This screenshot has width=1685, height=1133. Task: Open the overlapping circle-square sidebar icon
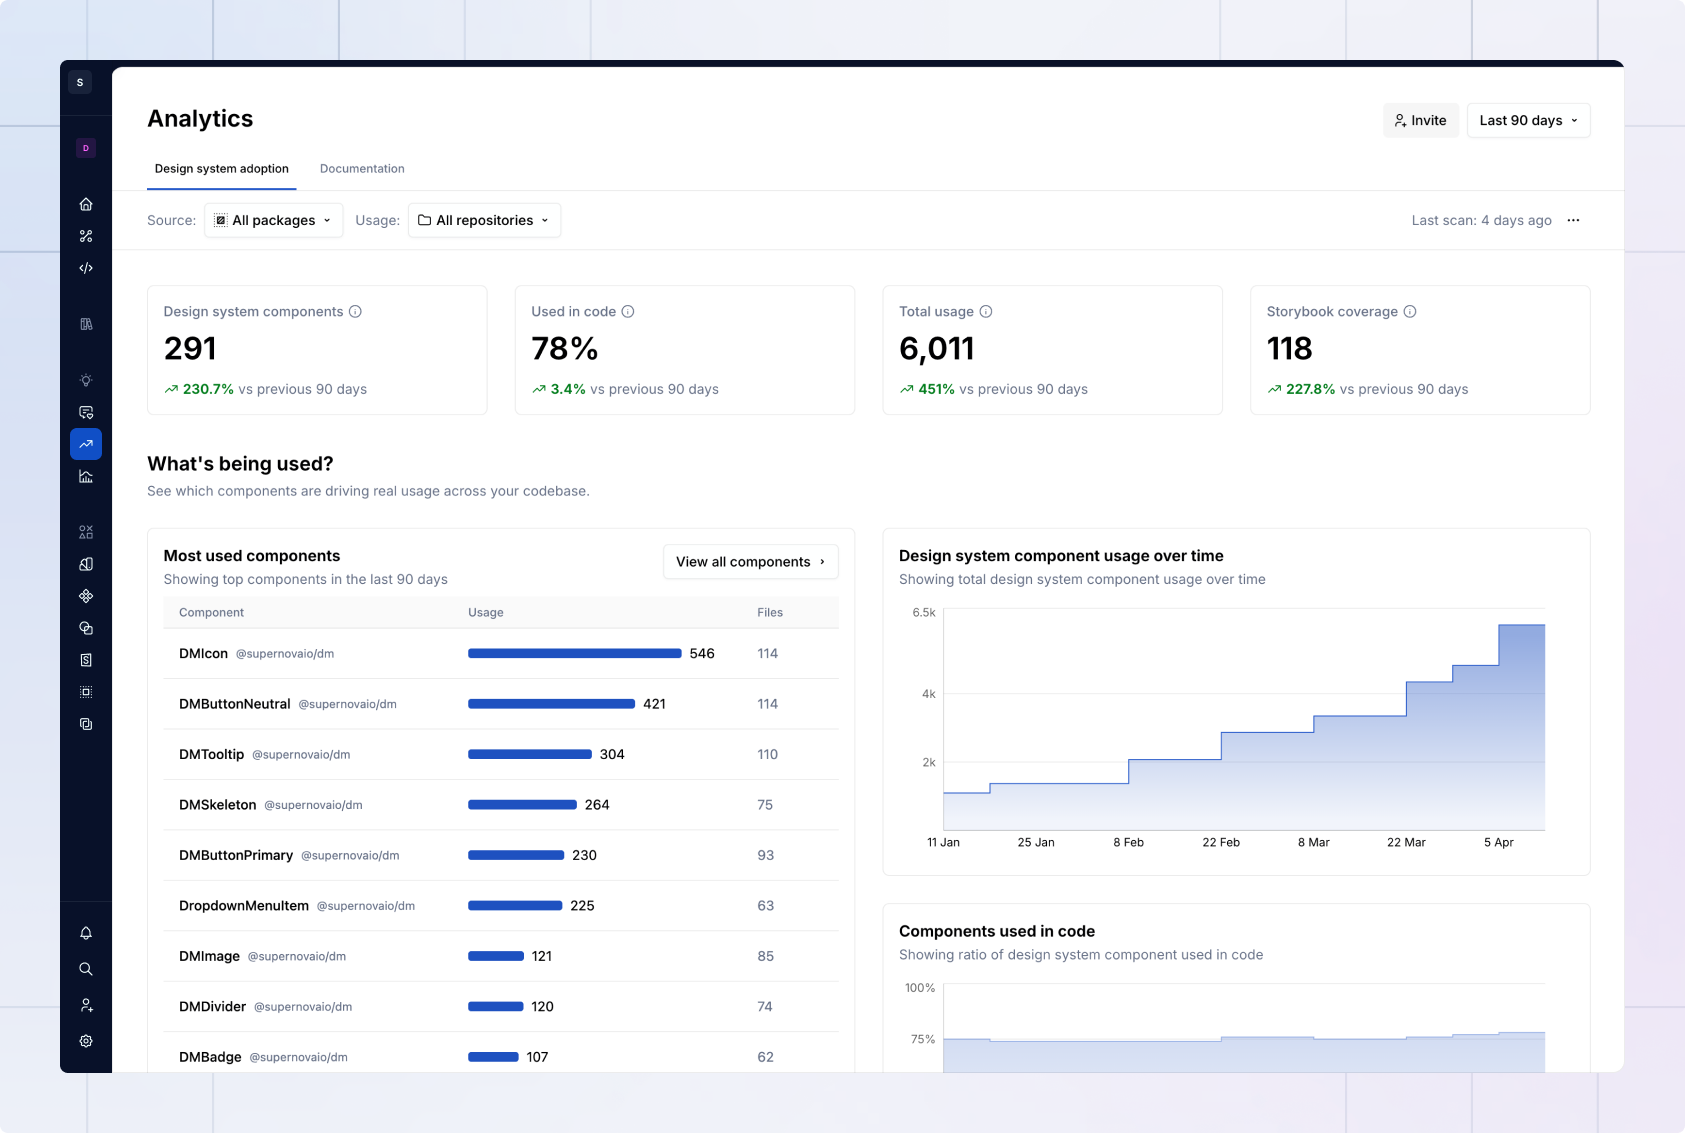[x=86, y=628]
